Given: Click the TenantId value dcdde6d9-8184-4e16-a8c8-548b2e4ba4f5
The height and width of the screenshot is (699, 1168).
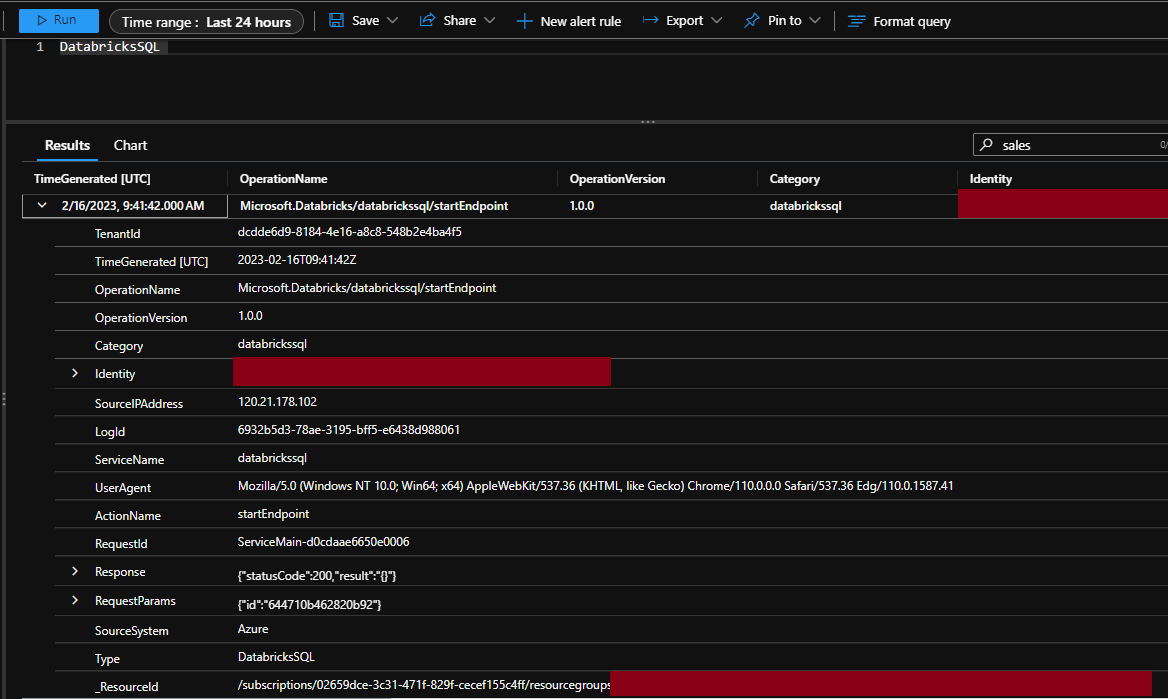Looking at the screenshot, I should (349, 232).
